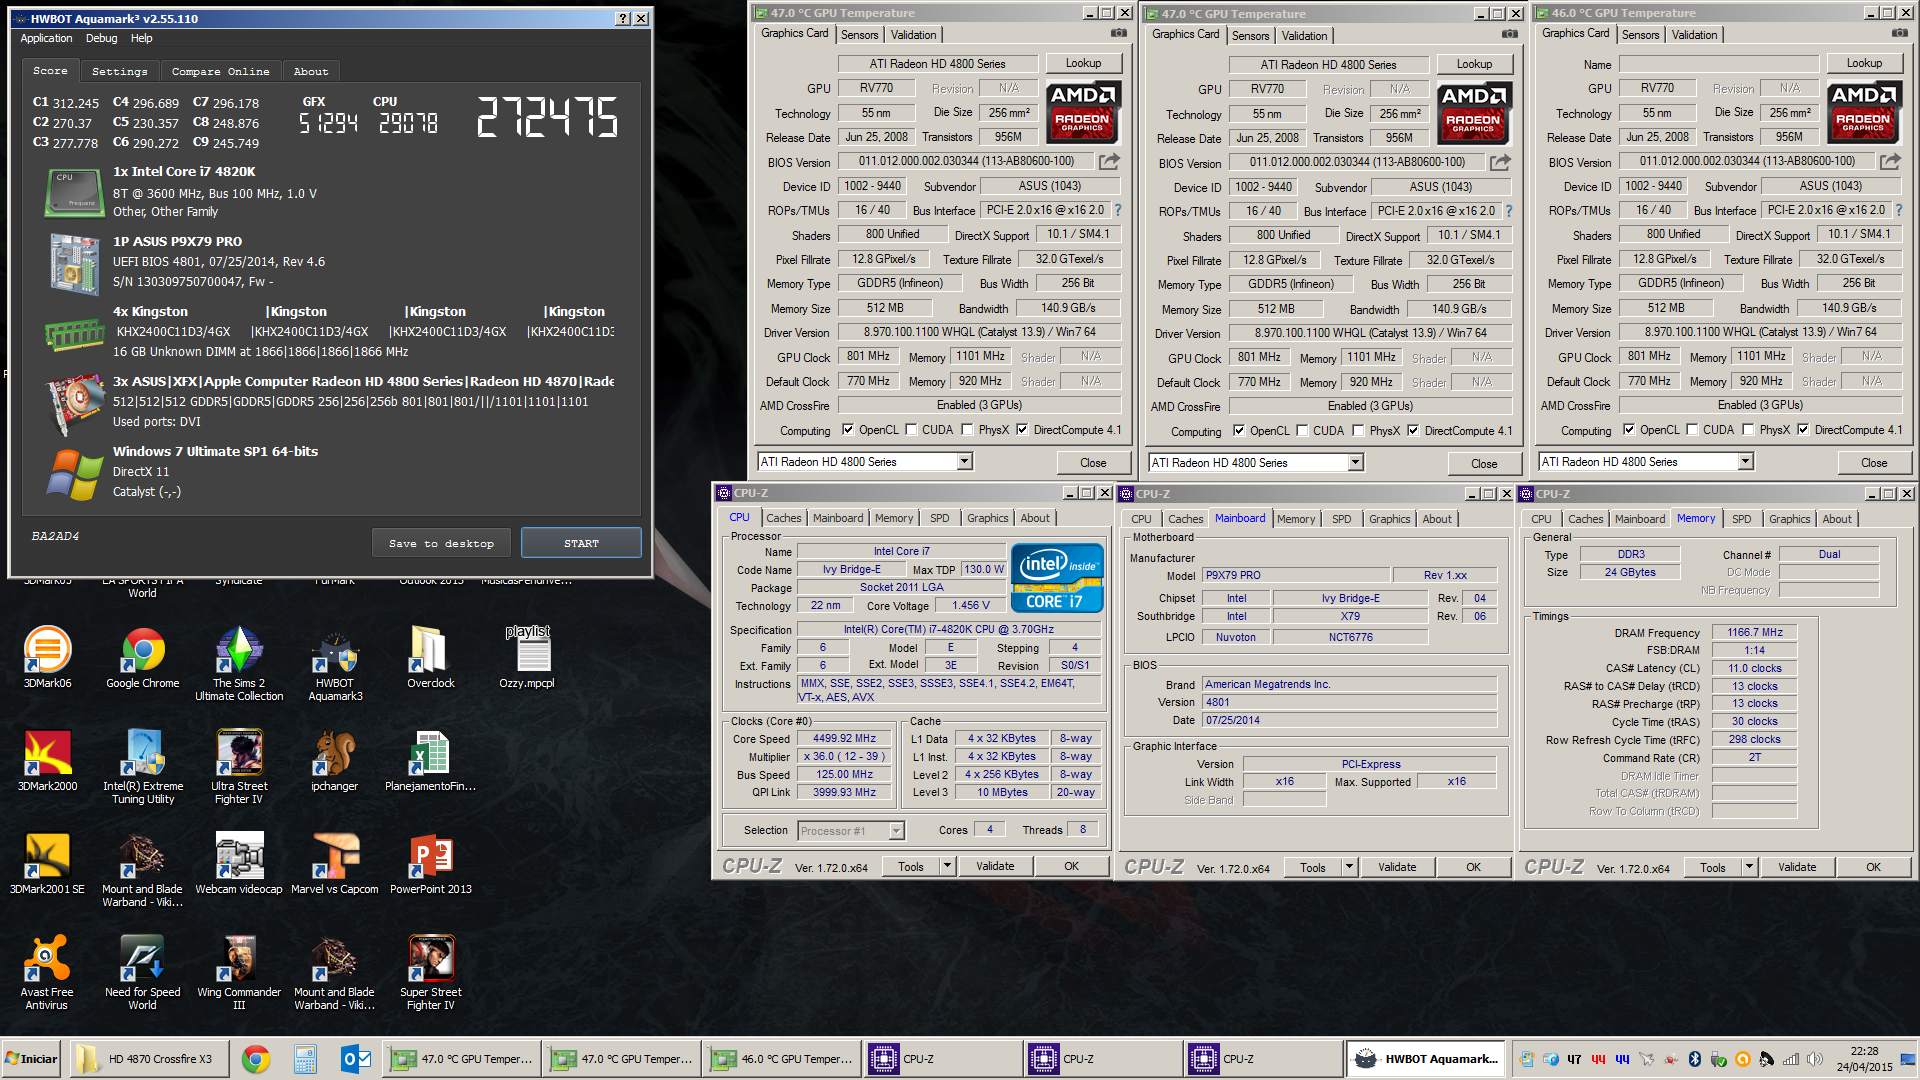Screen dimensions: 1920x1080
Task: Open Caches tab in CPU-Z CPU window
Action: pyautogui.click(x=784, y=518)
